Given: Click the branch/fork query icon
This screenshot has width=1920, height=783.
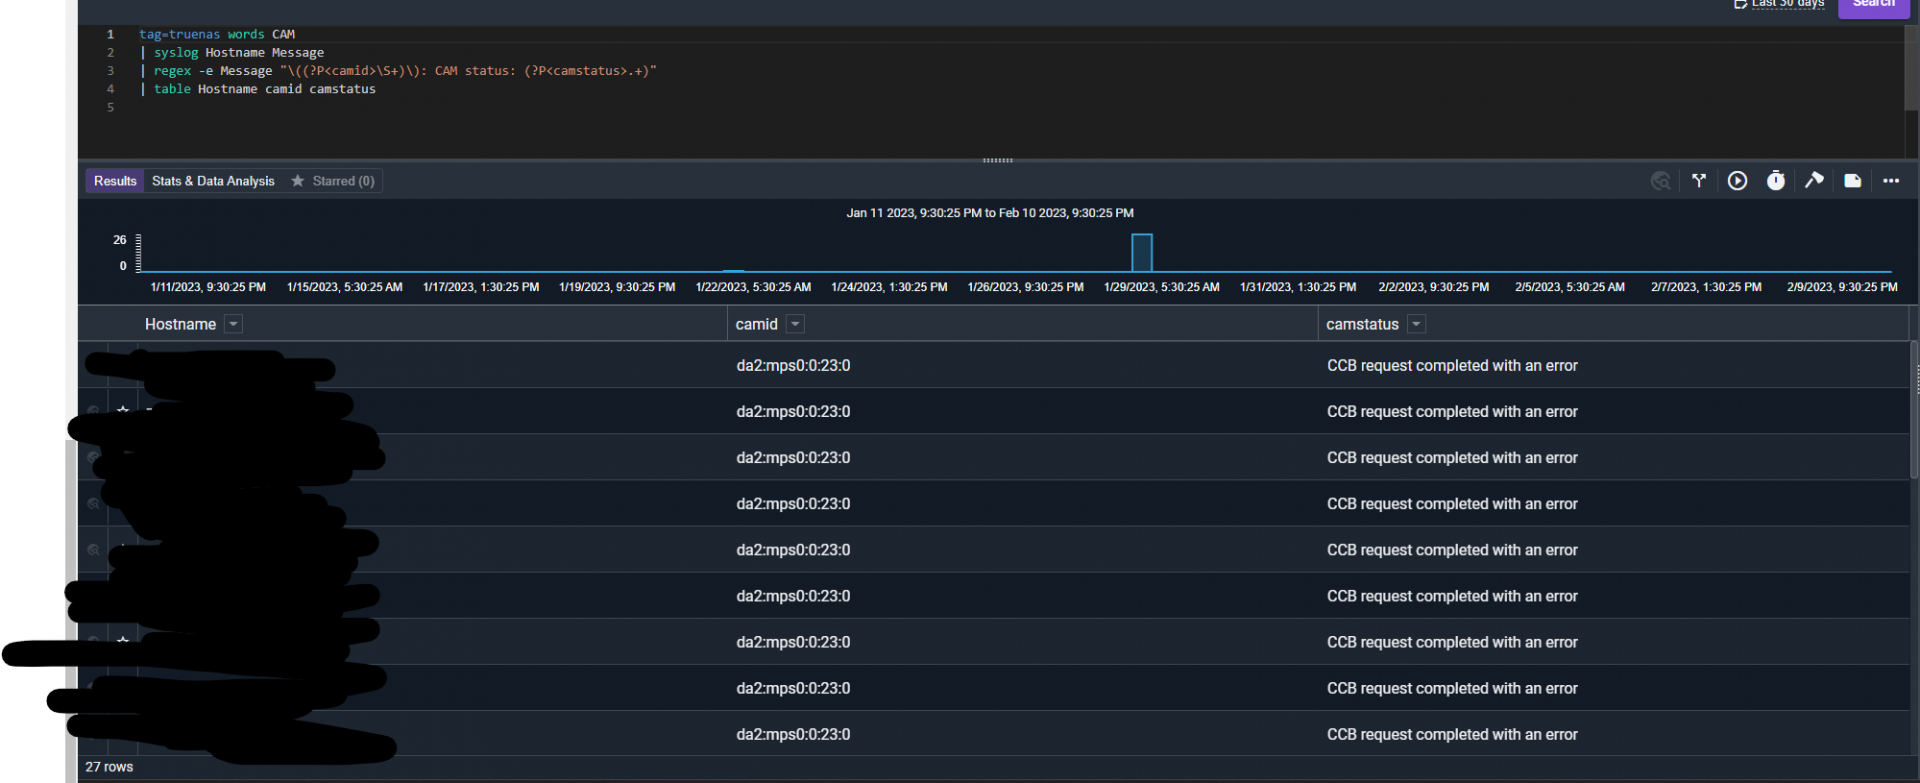Looking at the screenshot, I should [1699, 181].
